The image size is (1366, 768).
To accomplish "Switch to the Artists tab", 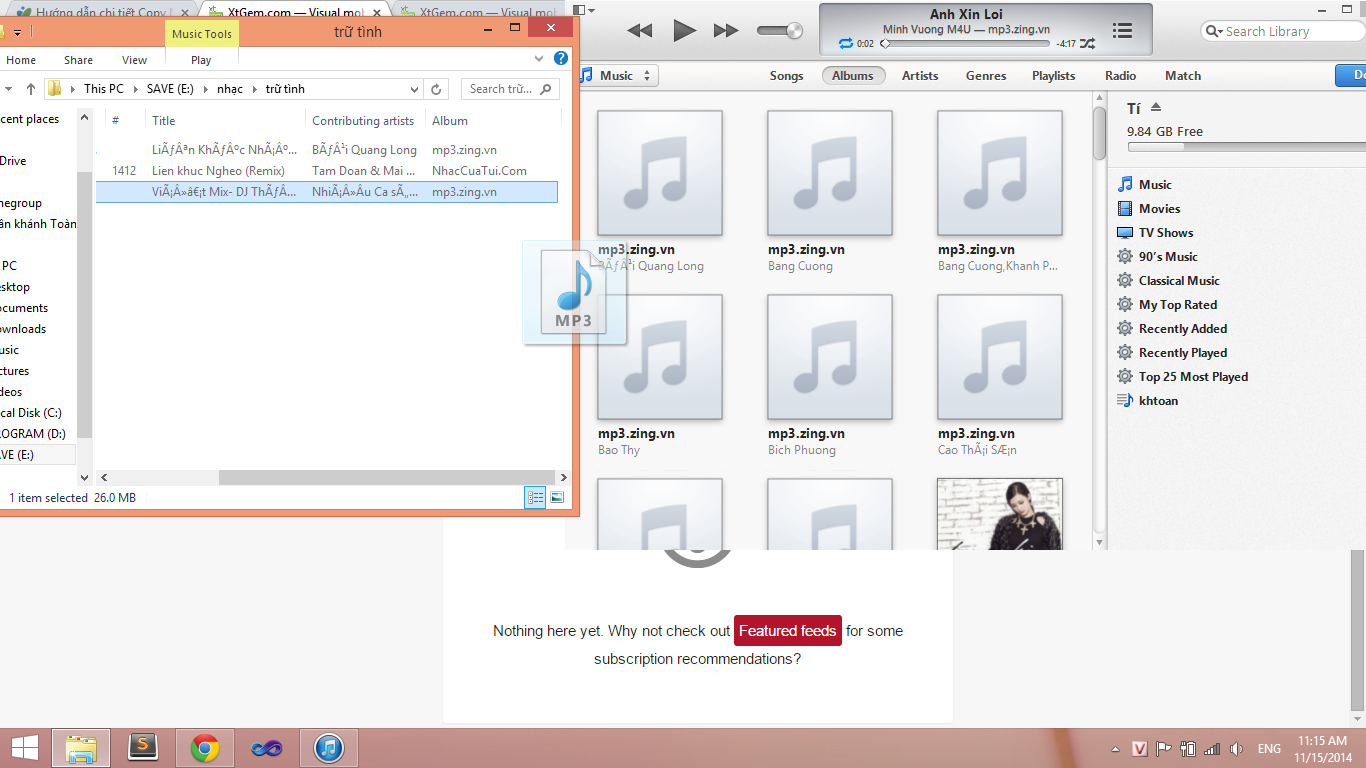I will [920, 76].
